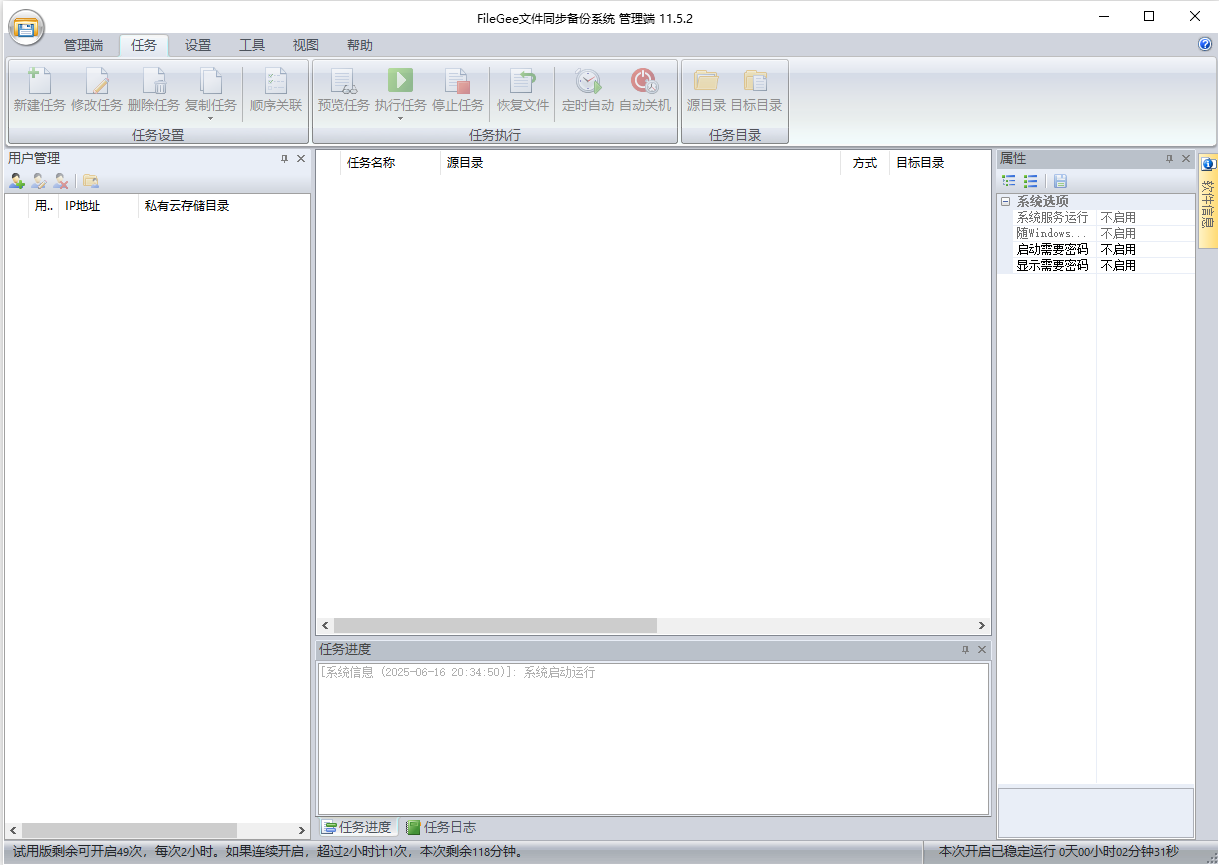The image size is (1219, 865).
Task: Click the 预览任务 (Preview Task) icon
Action: tap(344, 81)
